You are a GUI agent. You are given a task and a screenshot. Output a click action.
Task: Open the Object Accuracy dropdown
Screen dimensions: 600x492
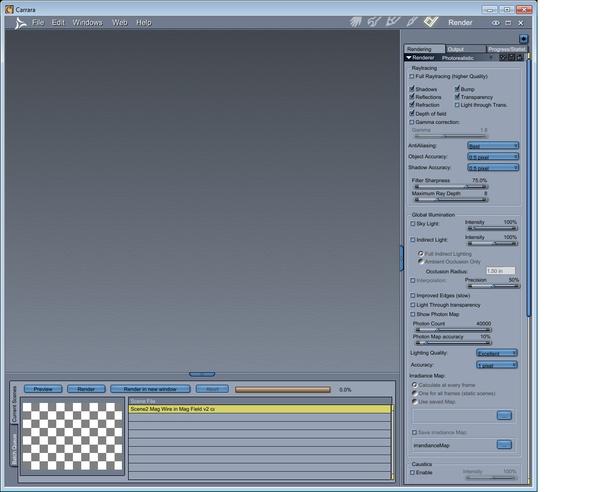coord(493,157)
